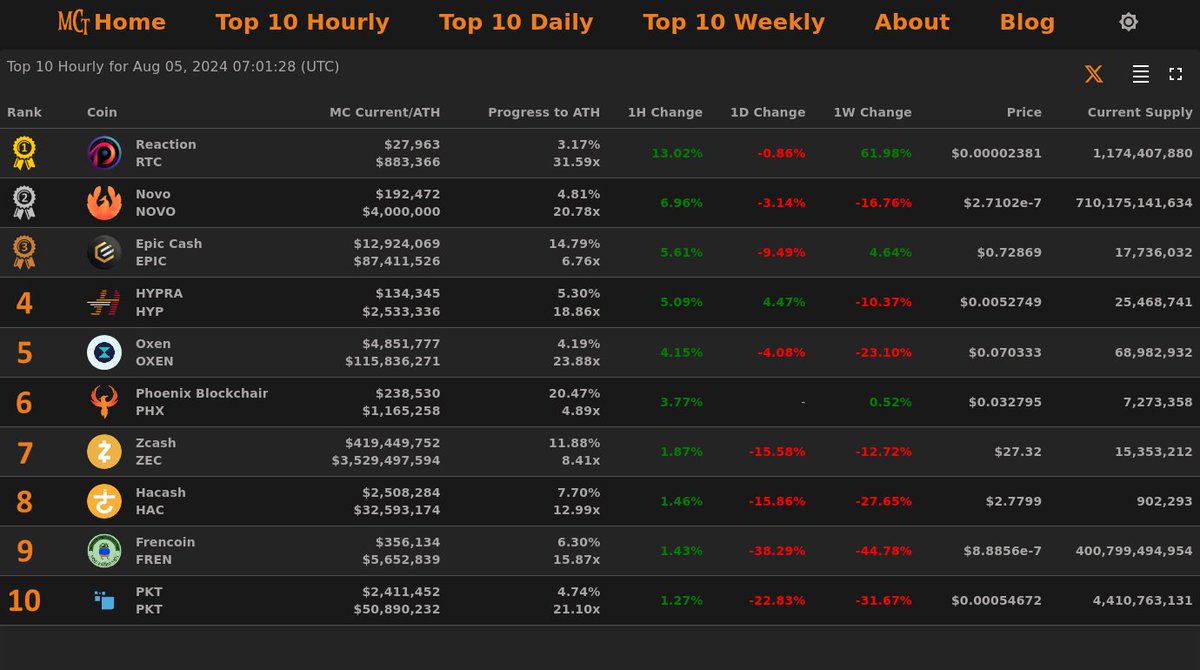Sort by 1D Change column header
Viewport: 1200px width, 670px height.
(768, 113)
